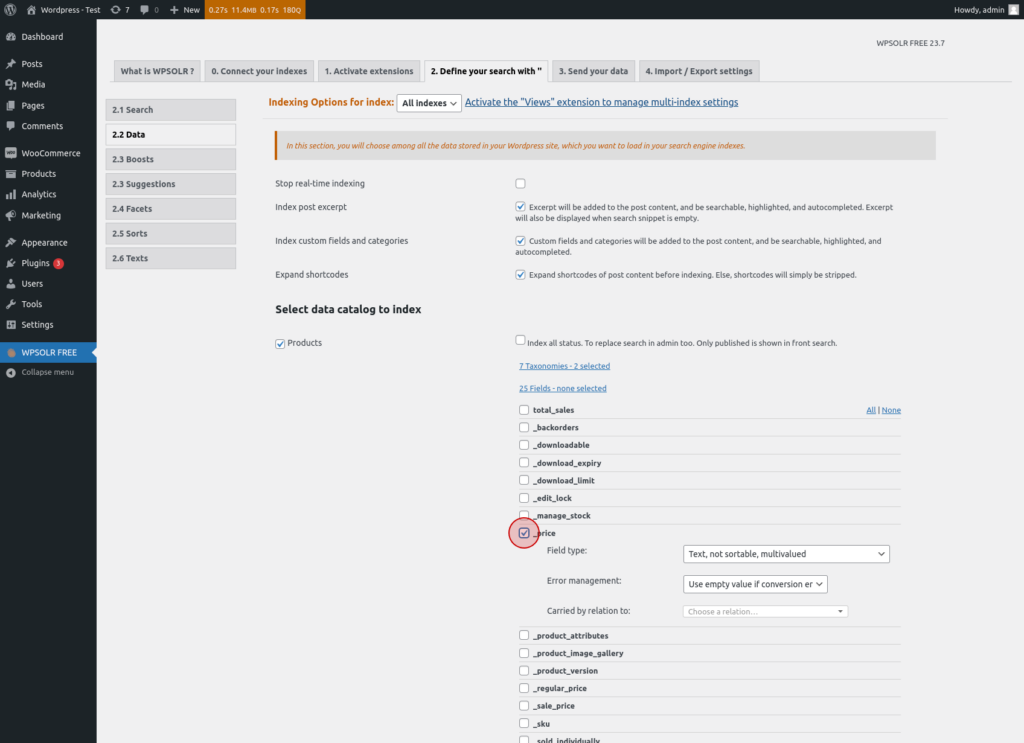The image size is (1024, 743).
Task: Open the WooCommerce icon in sidebar
Action: 10,153
